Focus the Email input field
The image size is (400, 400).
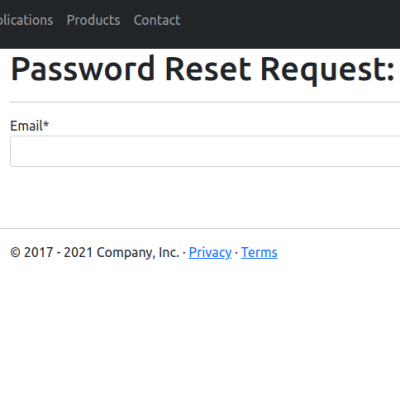coord(205,151)
